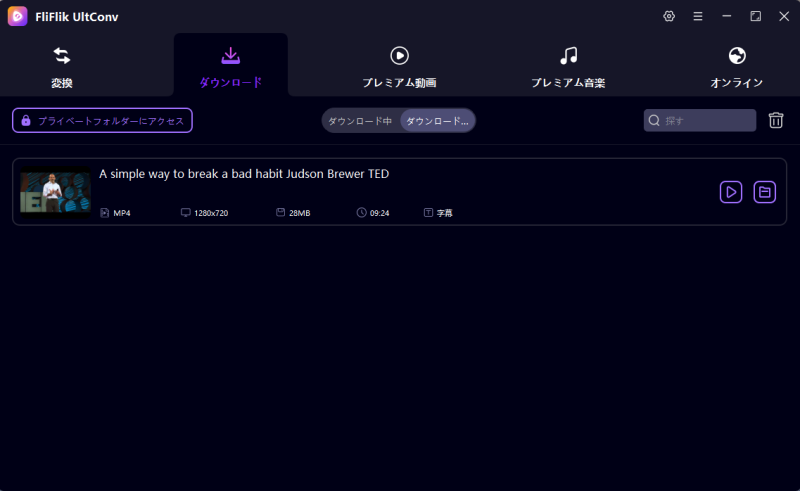Go to the オンライン tab
Image resolution: width=800 pixels, height=491 pixels.
coord(737,67)
